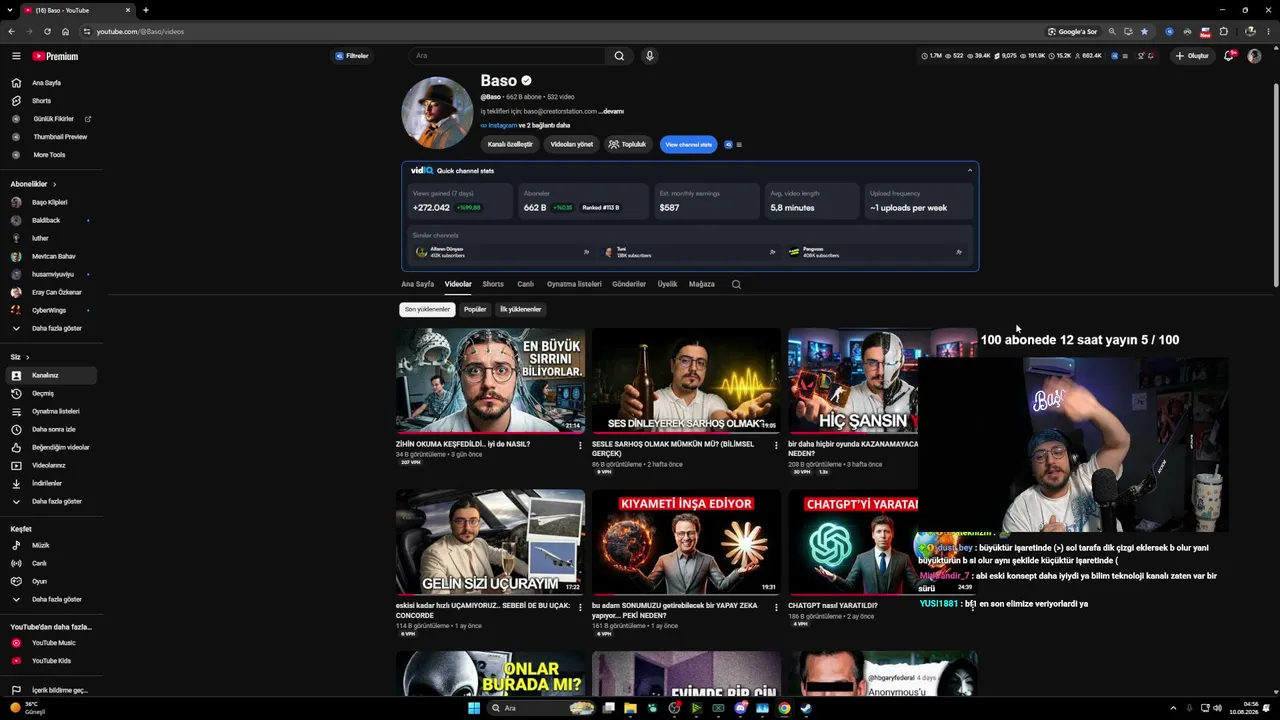Open the ZİHİN OKUMA KEŞFEDİLDİ video thumbnail
The image size is (1280, 720).
click(490, 381)
